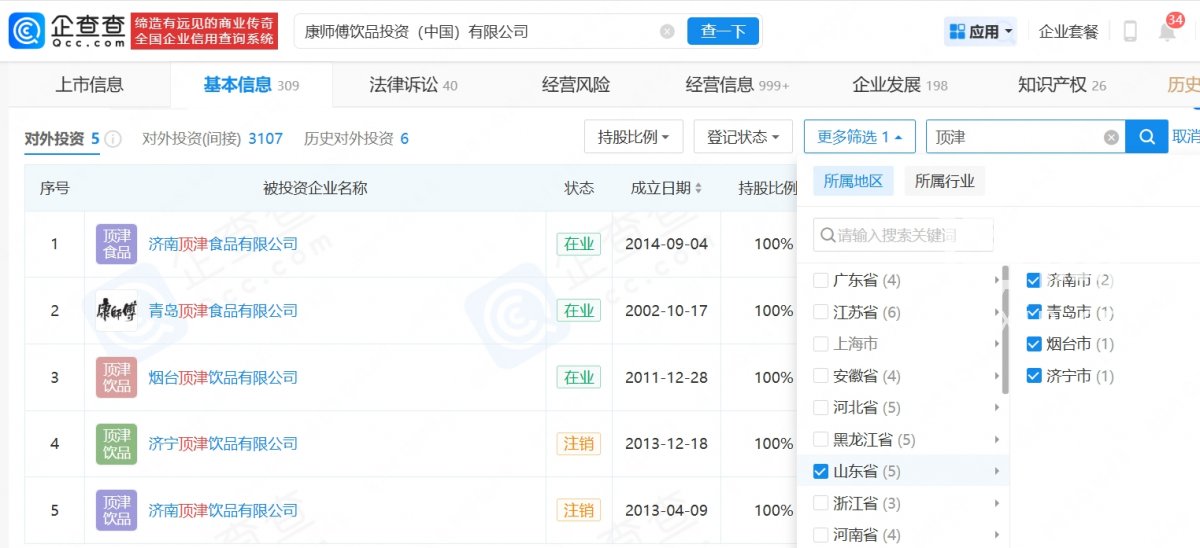Sort by 成立日期 column arrows

[x=698, y=188]
